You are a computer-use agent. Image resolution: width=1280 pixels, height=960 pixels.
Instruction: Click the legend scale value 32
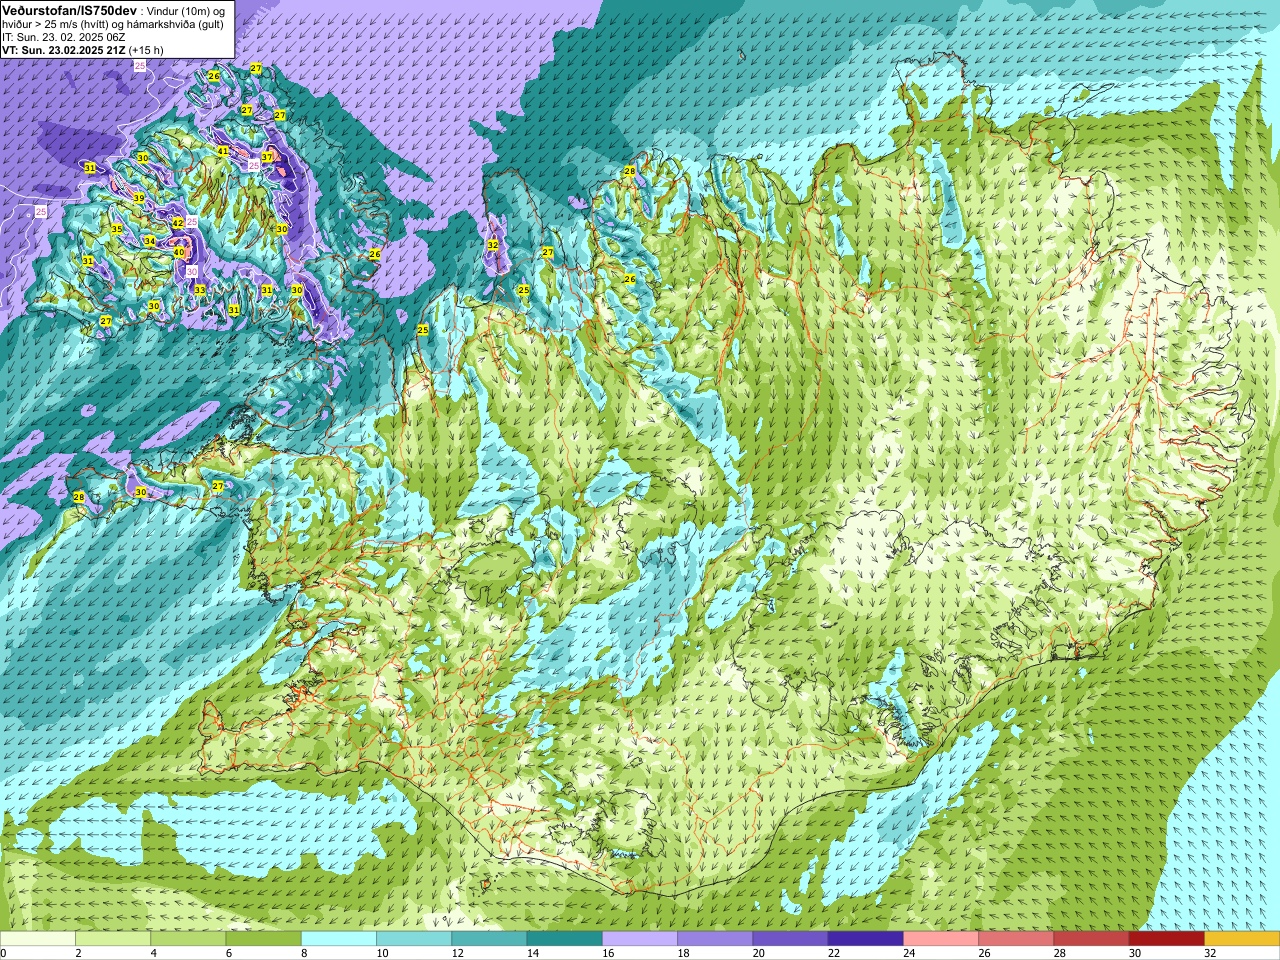pyautogui.click(x=1212, y=953)
